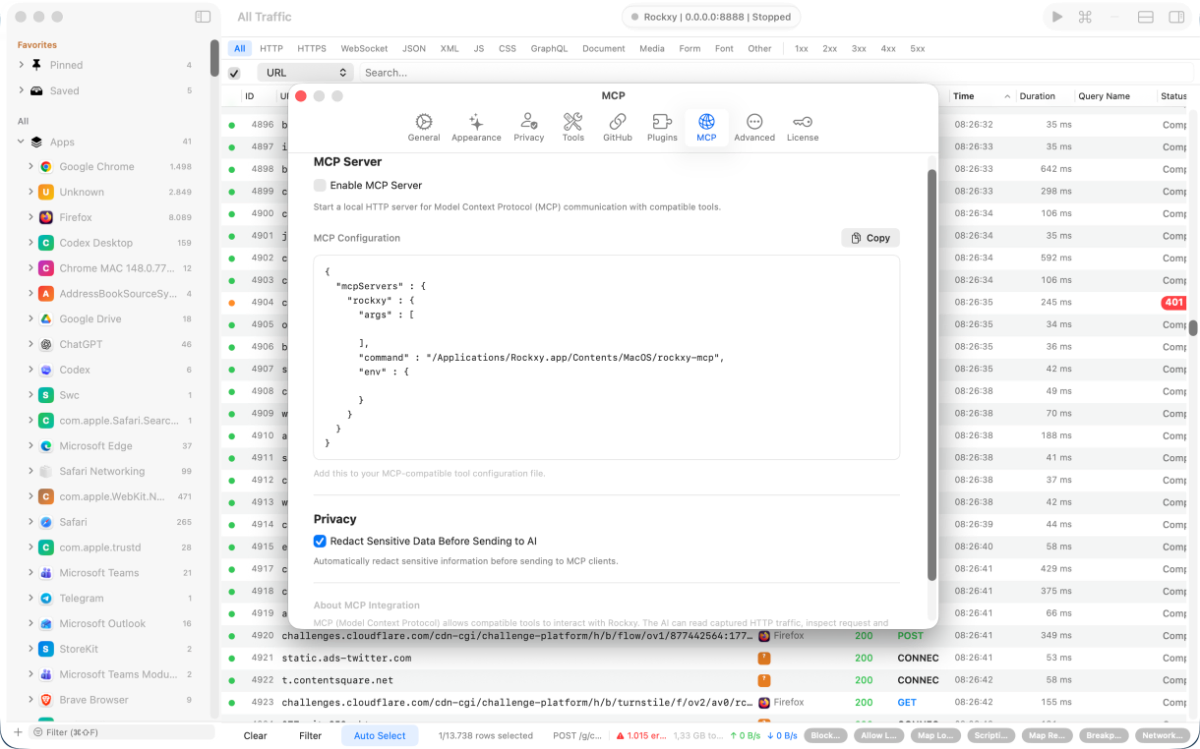Click the Brave Browser icon in sidebar

[46, 700]
